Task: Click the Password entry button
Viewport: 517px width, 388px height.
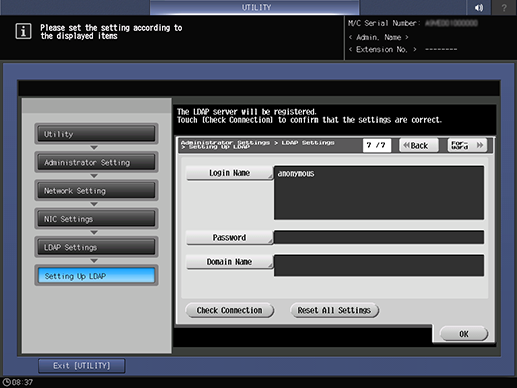Action: coord(229,237)
